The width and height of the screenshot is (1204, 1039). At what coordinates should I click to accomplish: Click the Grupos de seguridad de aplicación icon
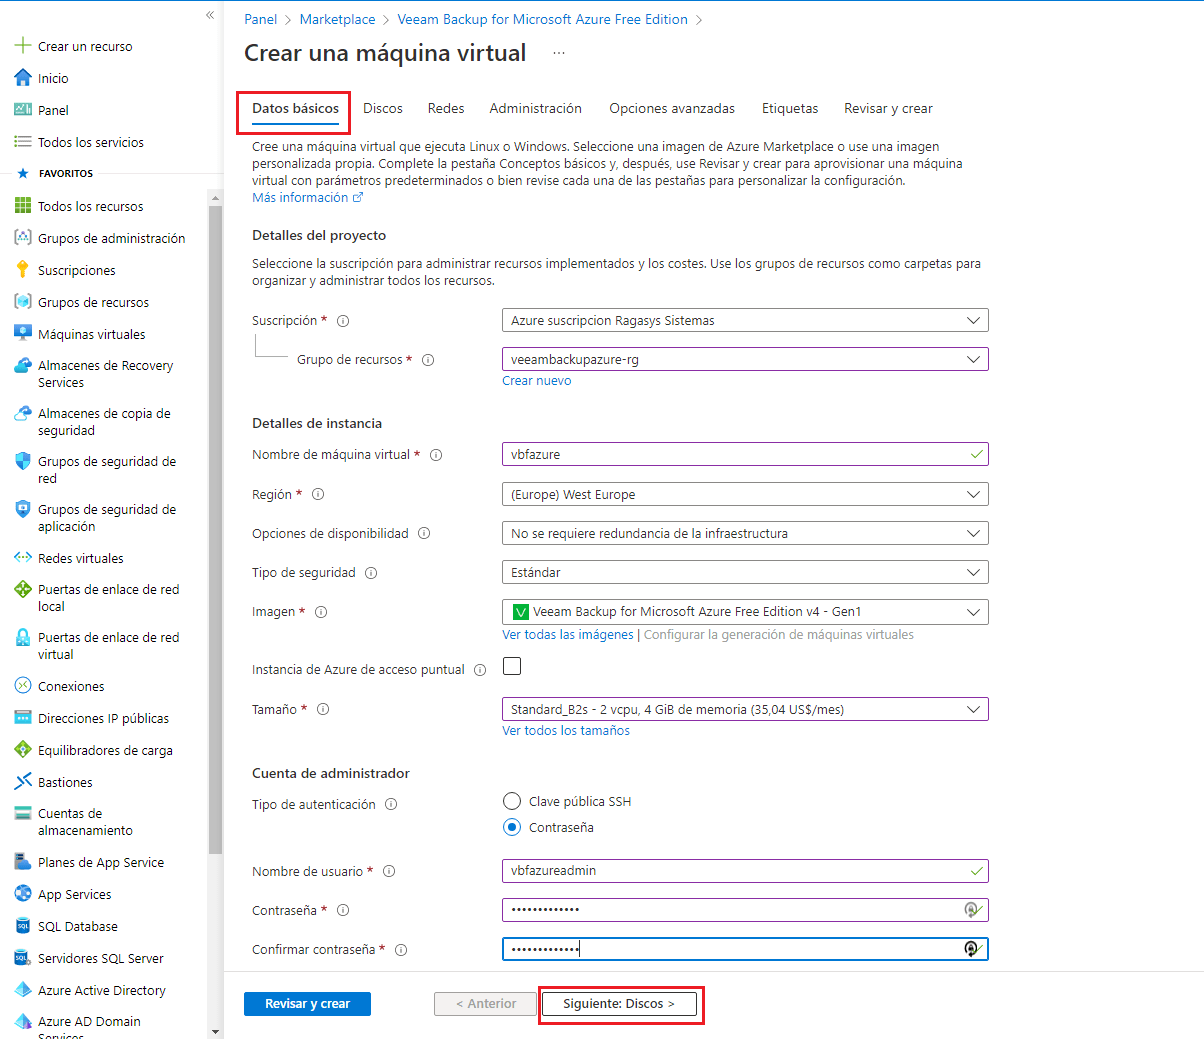click(22, 510)
